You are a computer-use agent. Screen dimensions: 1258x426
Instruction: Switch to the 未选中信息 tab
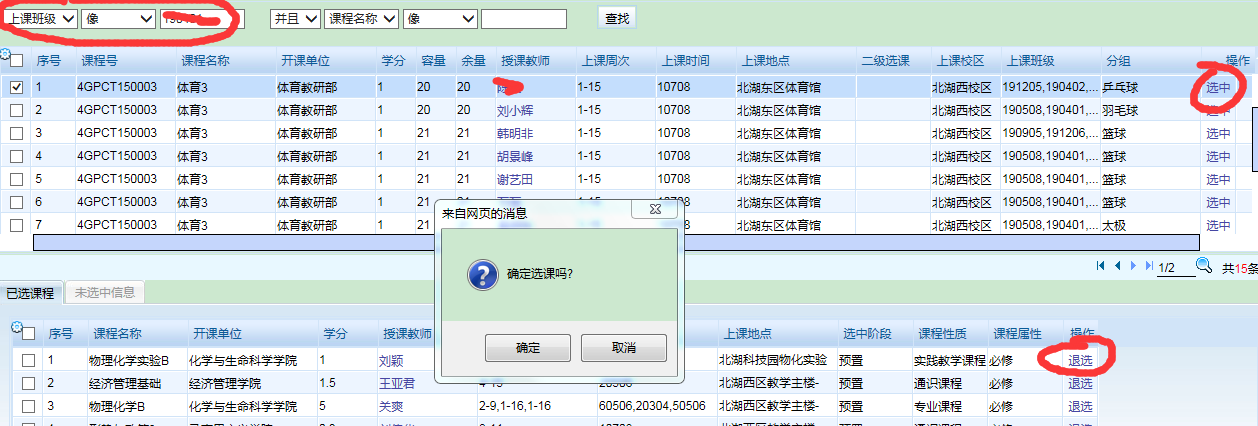point(105,293)
